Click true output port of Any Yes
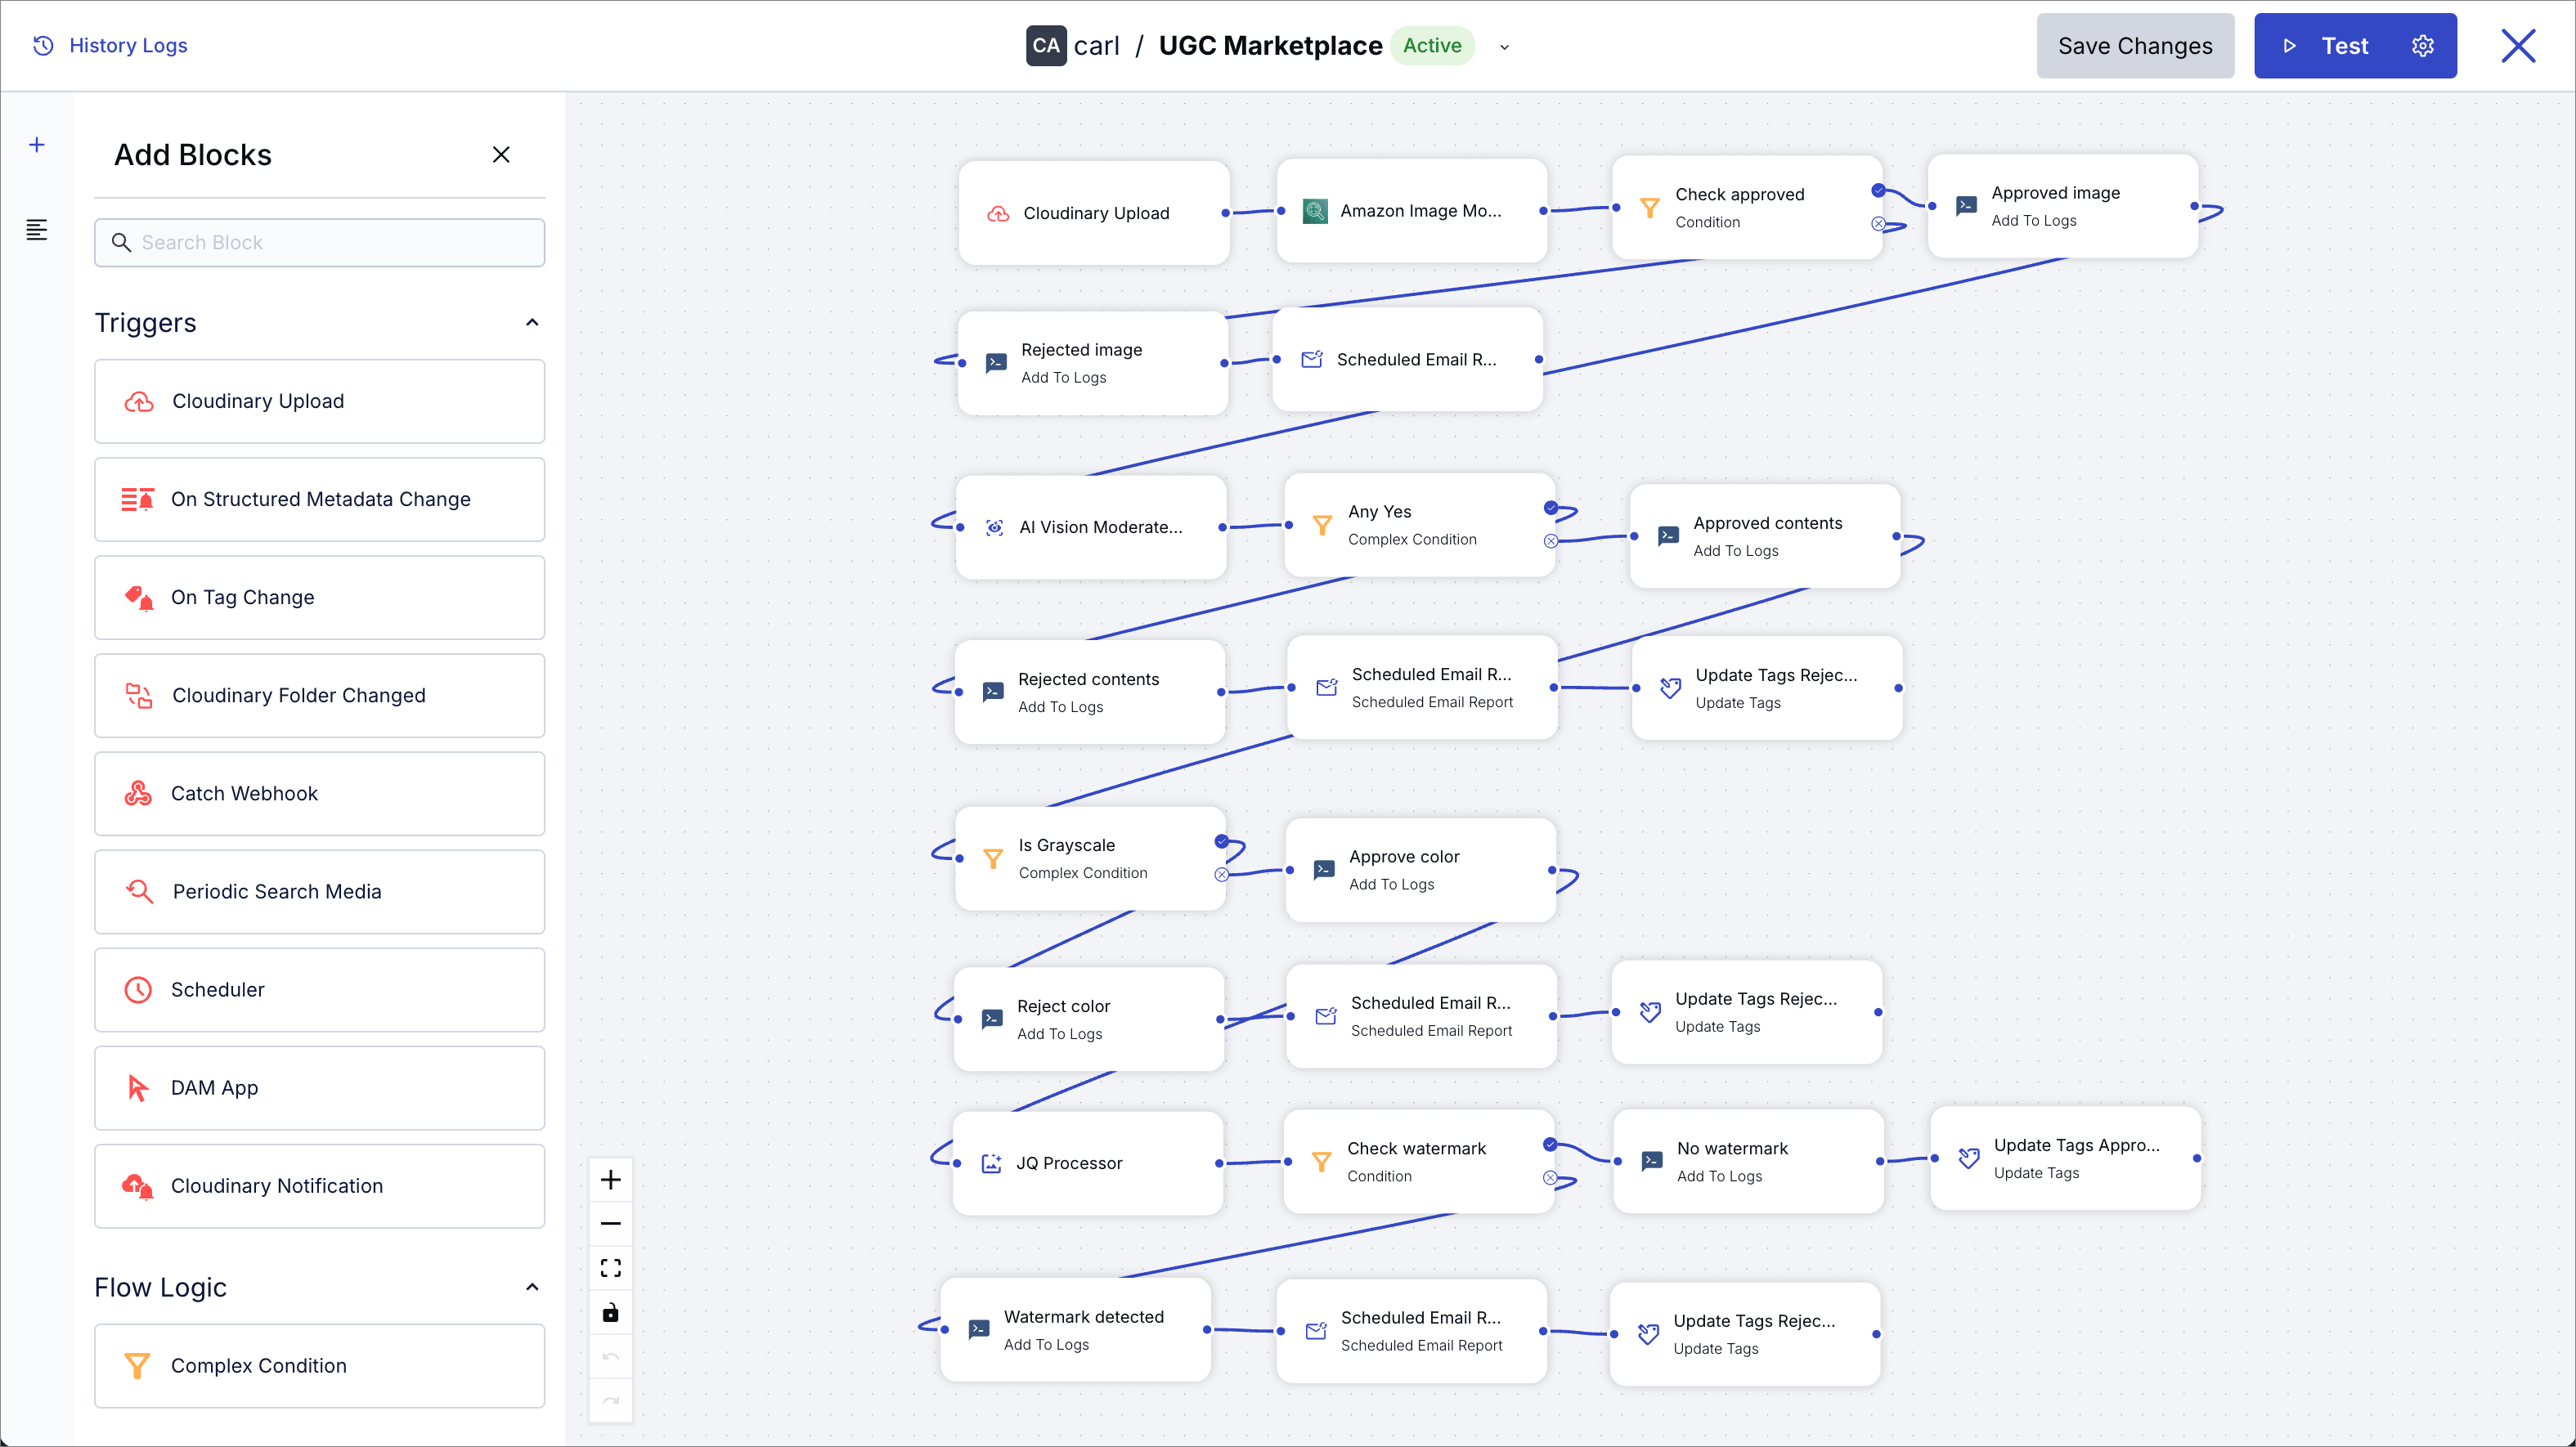The image size is (2576, 1447). point(1551,508)
